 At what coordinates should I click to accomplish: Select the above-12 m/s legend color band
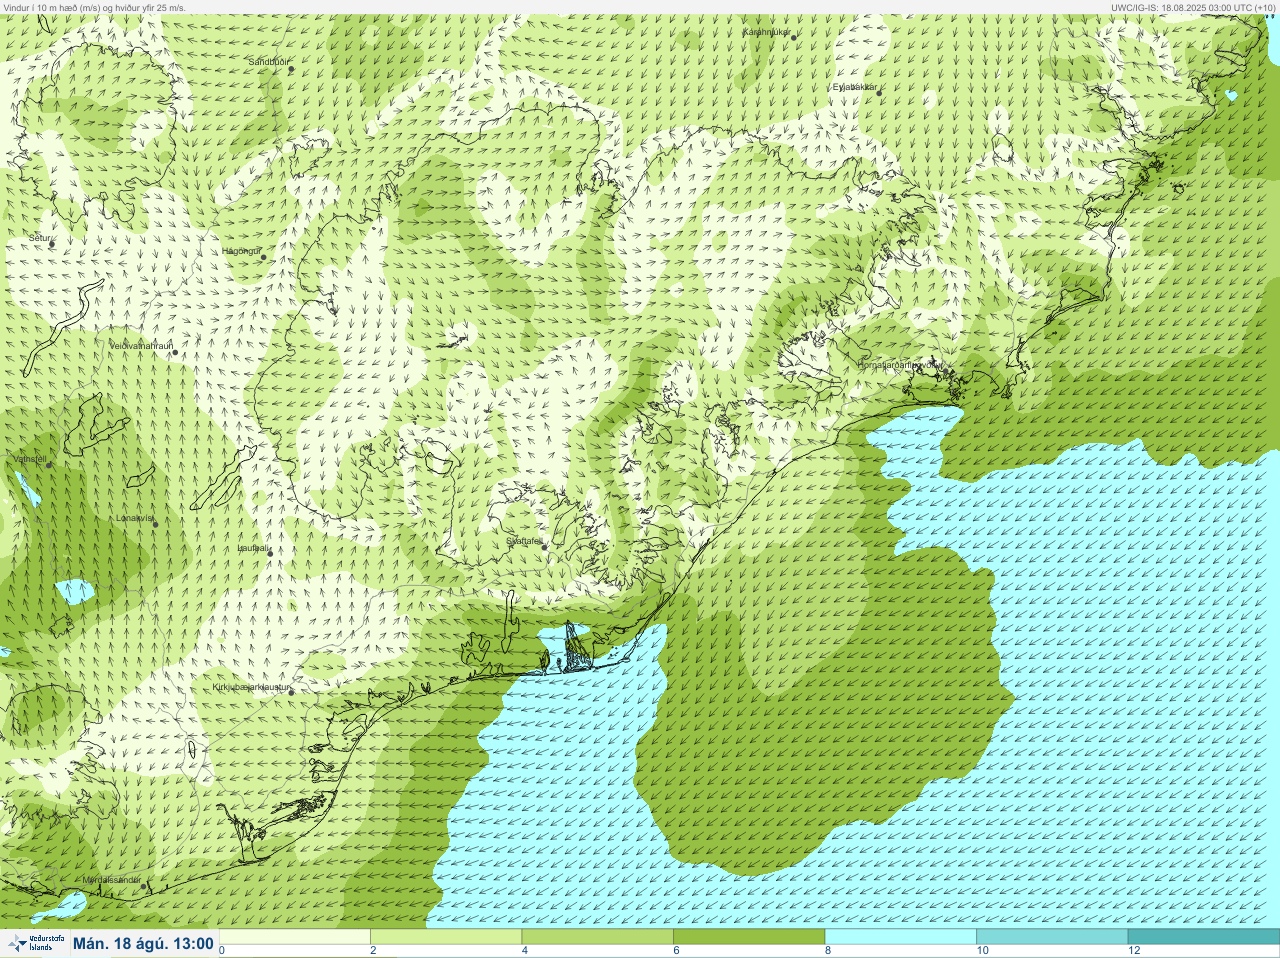pos(1204,937)
